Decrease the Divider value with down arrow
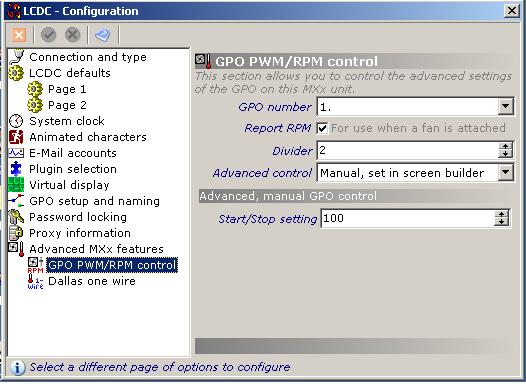The height and width of the screenshot is (384, 526). (505, 154)
